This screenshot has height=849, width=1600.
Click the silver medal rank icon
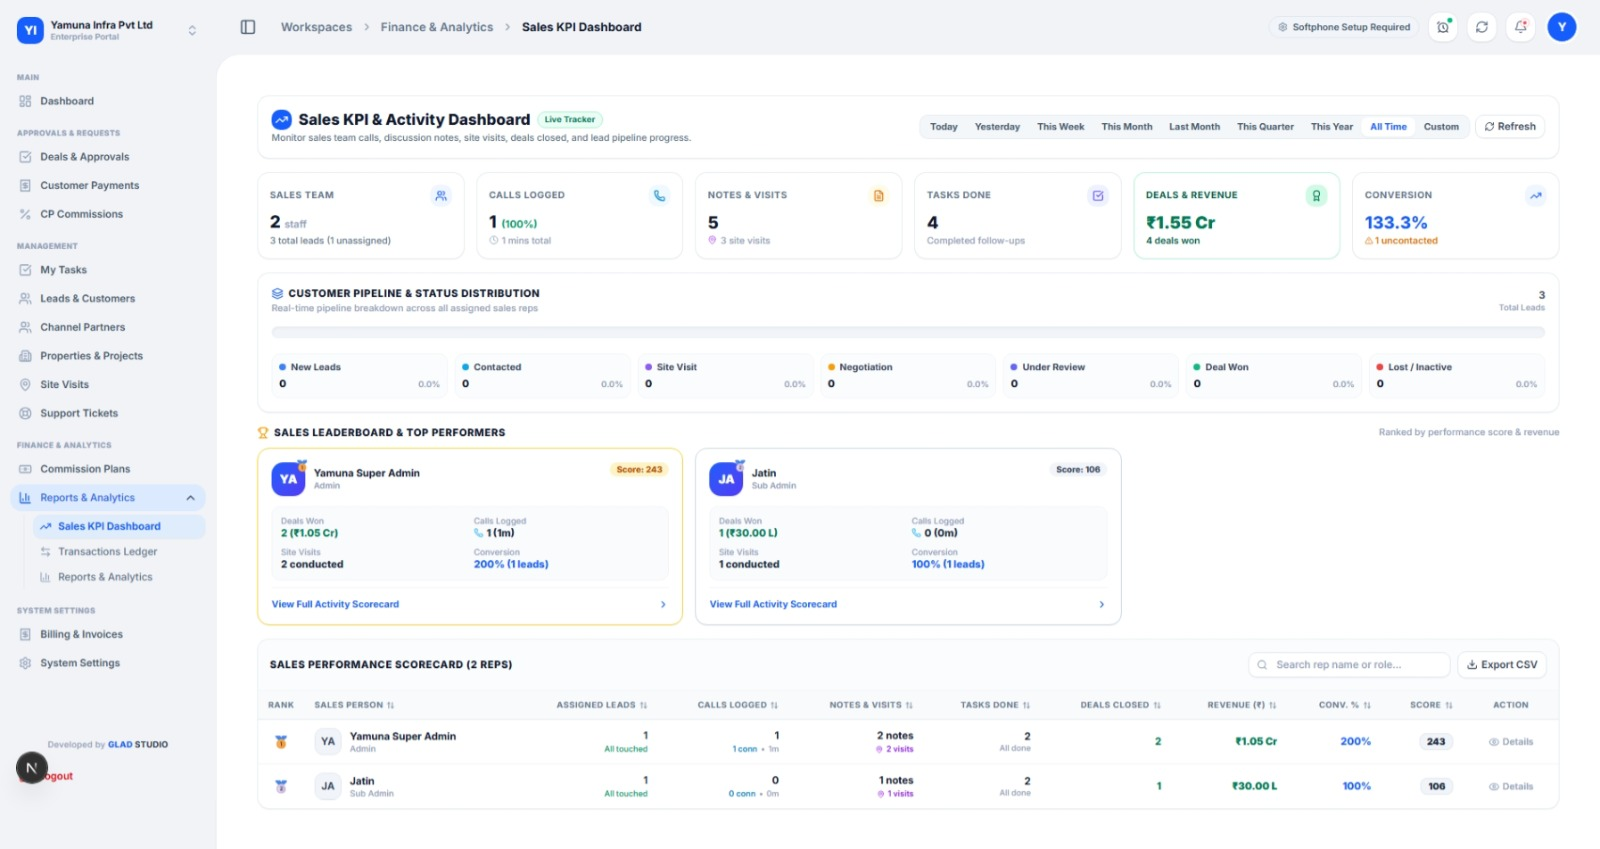click(281, 787)
